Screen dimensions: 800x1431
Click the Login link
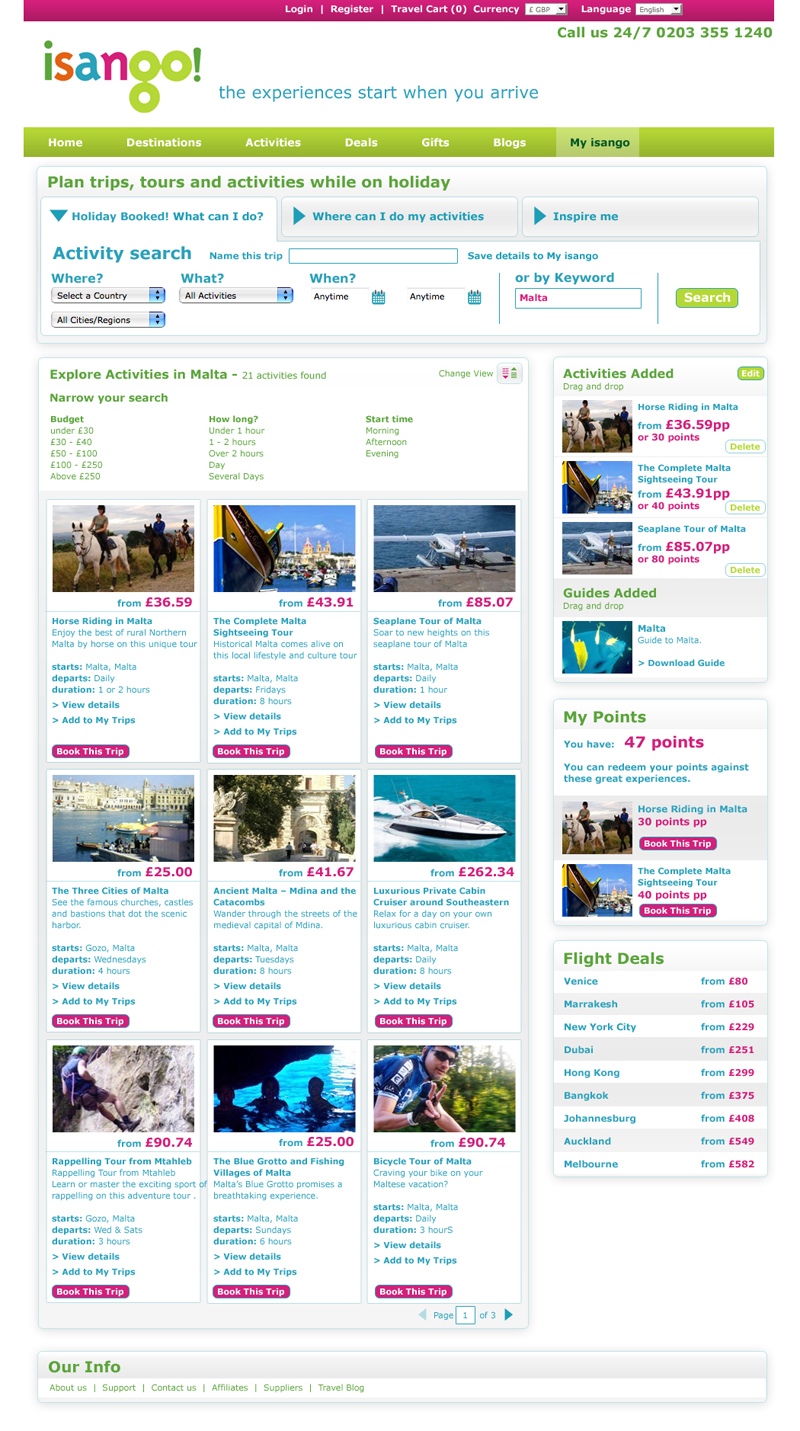(x=298, y=9)
